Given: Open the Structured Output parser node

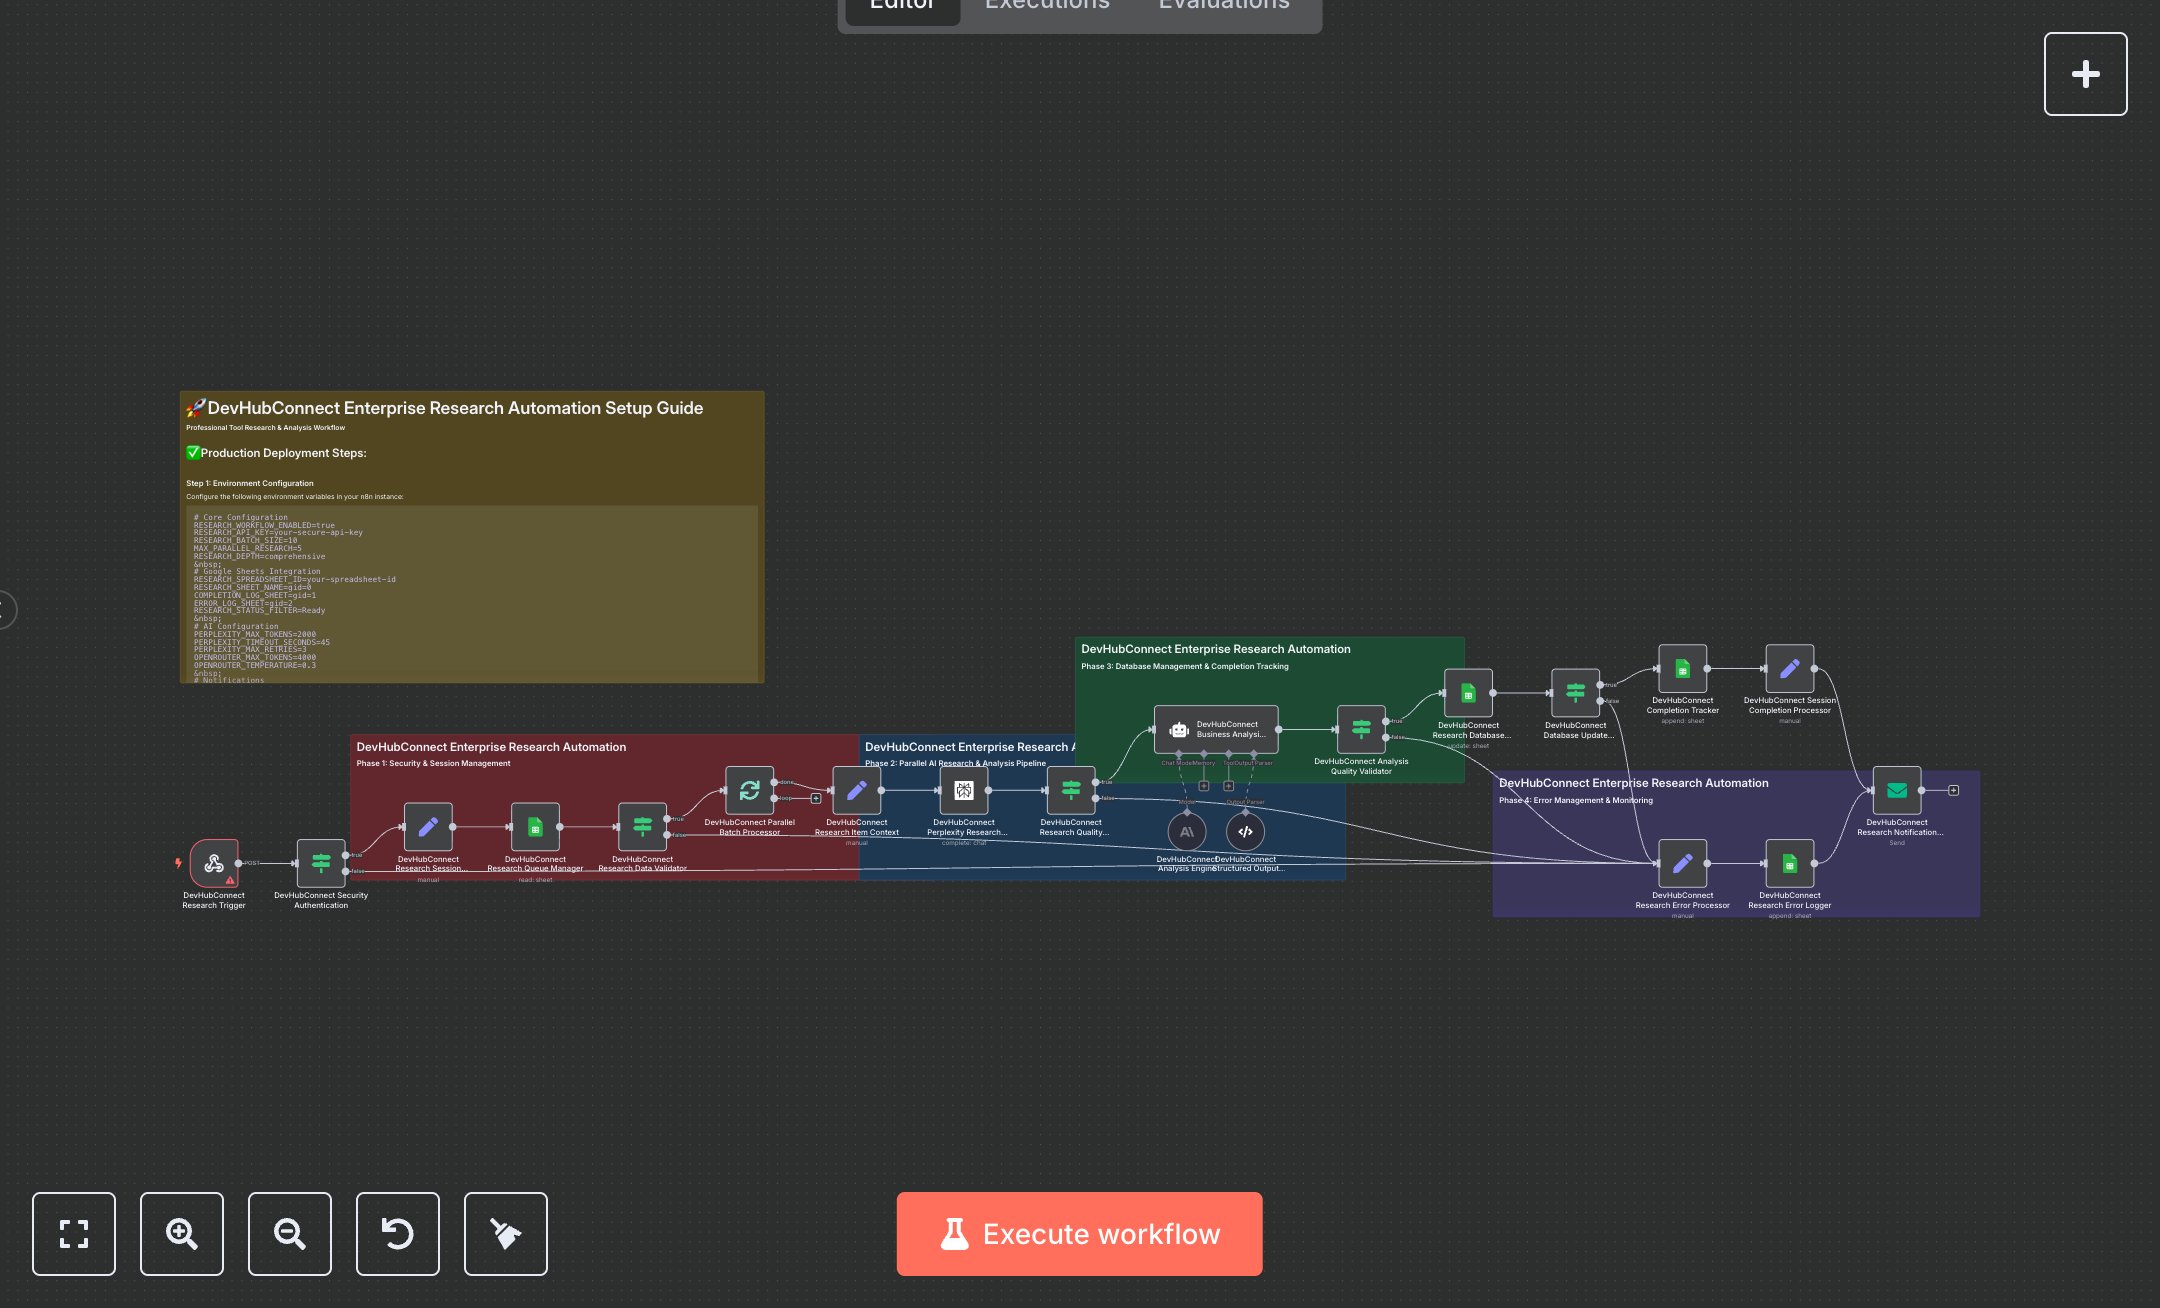Looking at the screenshot, I should (1245, 832).
